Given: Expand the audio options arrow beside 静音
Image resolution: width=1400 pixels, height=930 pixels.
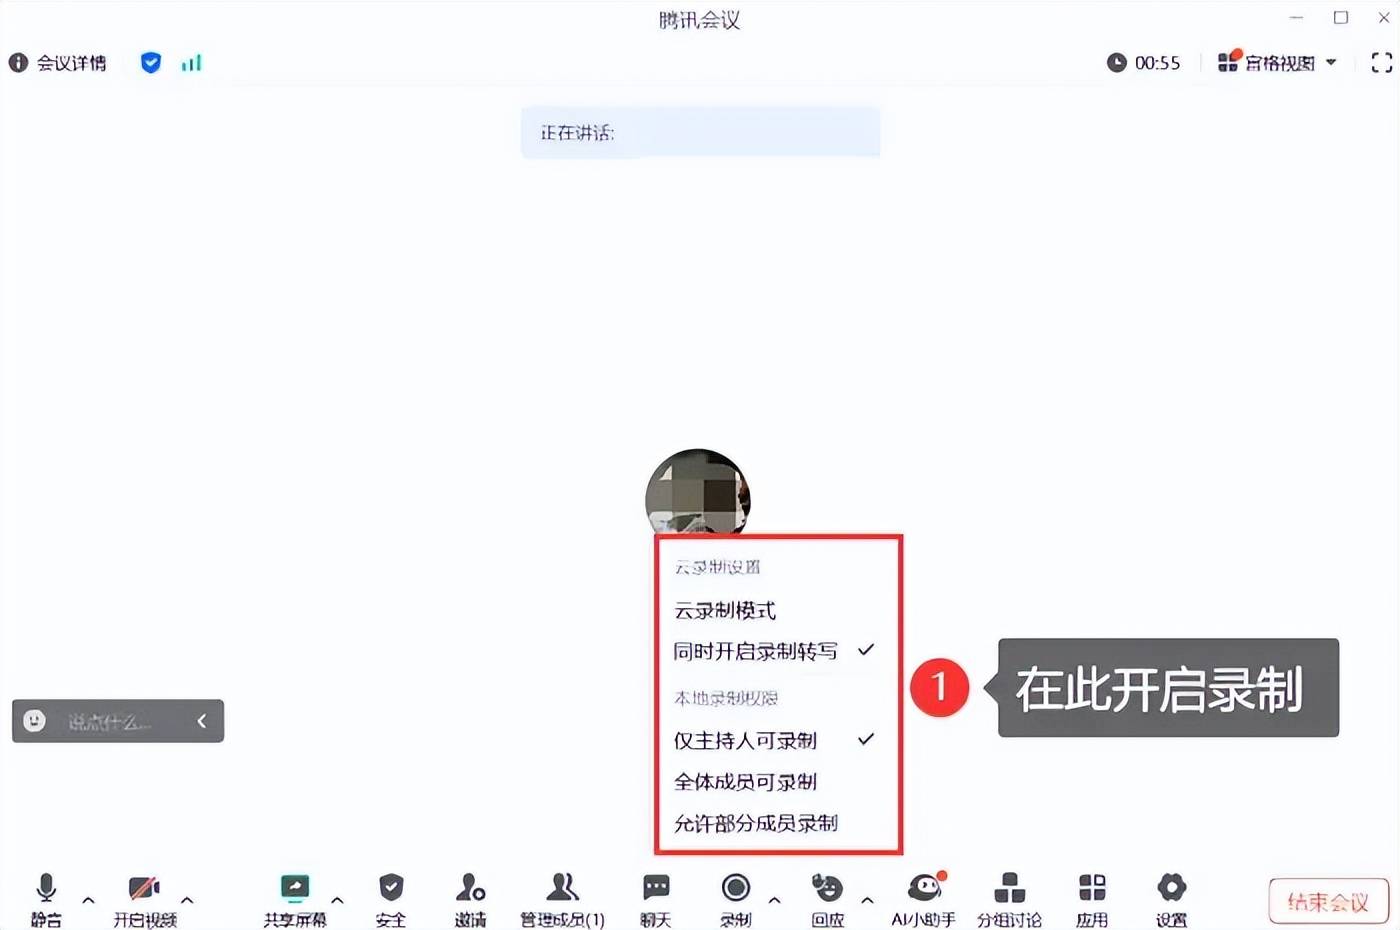Looking at the screenshot, I should [x=88, y=900].
